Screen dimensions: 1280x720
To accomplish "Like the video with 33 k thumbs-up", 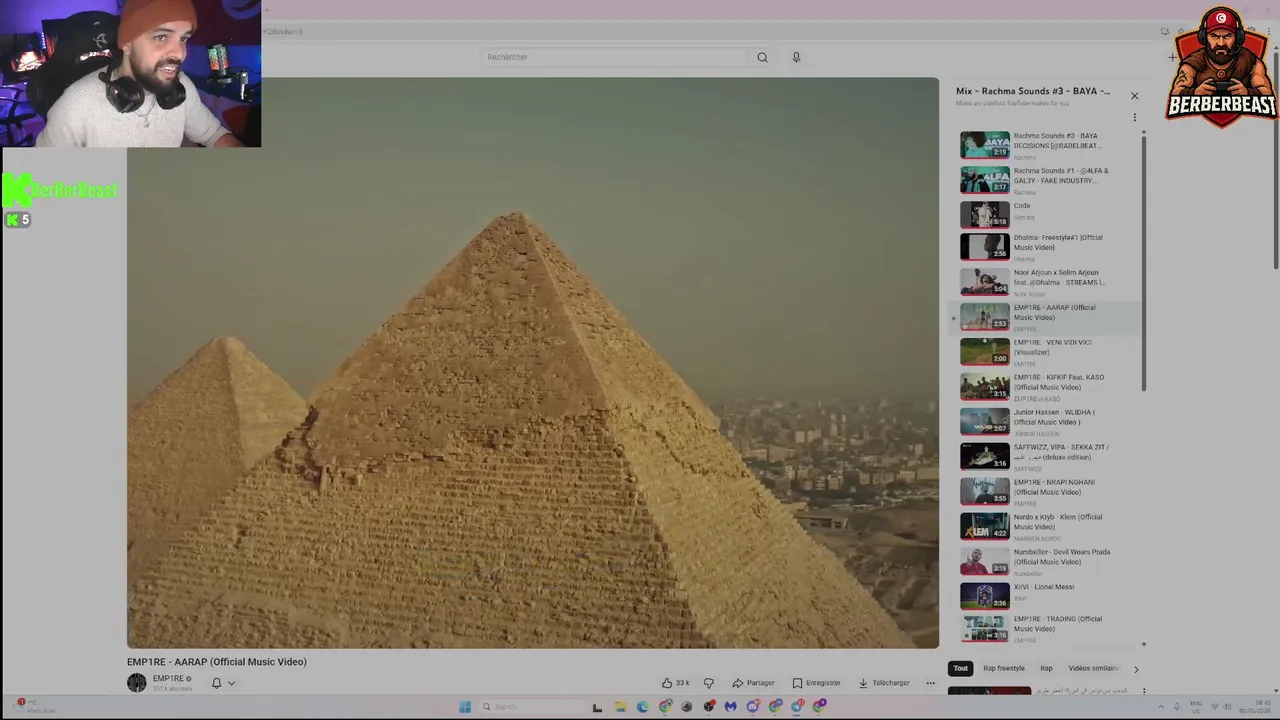I will click(676, 683).
